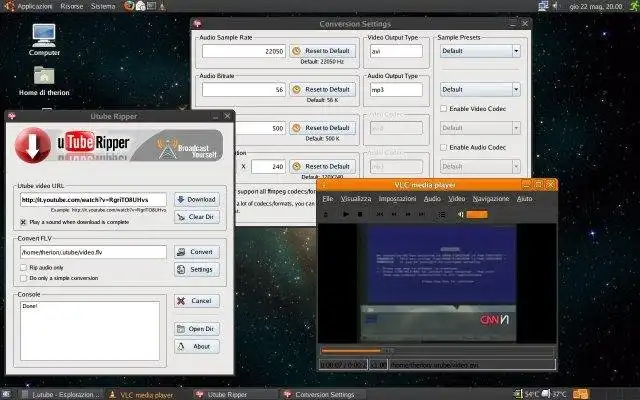Image resolution: width=640 pixels, height=400 pixels.
Task: Open the Audio menu in VLC
Action: [x=432, y=198]
